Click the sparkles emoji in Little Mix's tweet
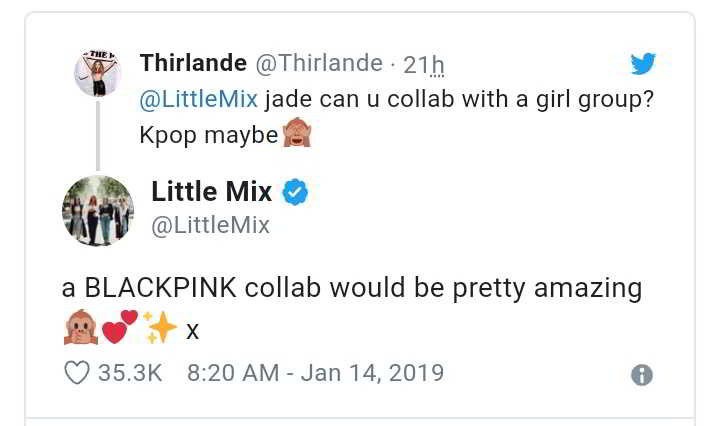The height and width of the screenshot is (426, 720). point(159,327)
